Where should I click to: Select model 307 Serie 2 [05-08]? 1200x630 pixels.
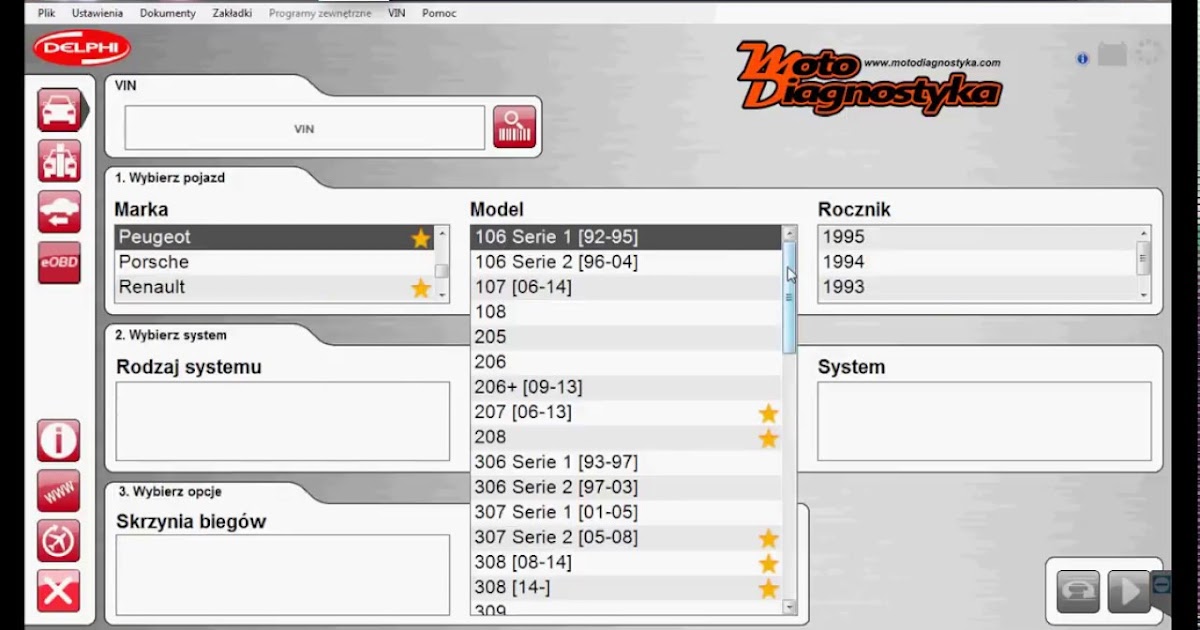(626, 537)
